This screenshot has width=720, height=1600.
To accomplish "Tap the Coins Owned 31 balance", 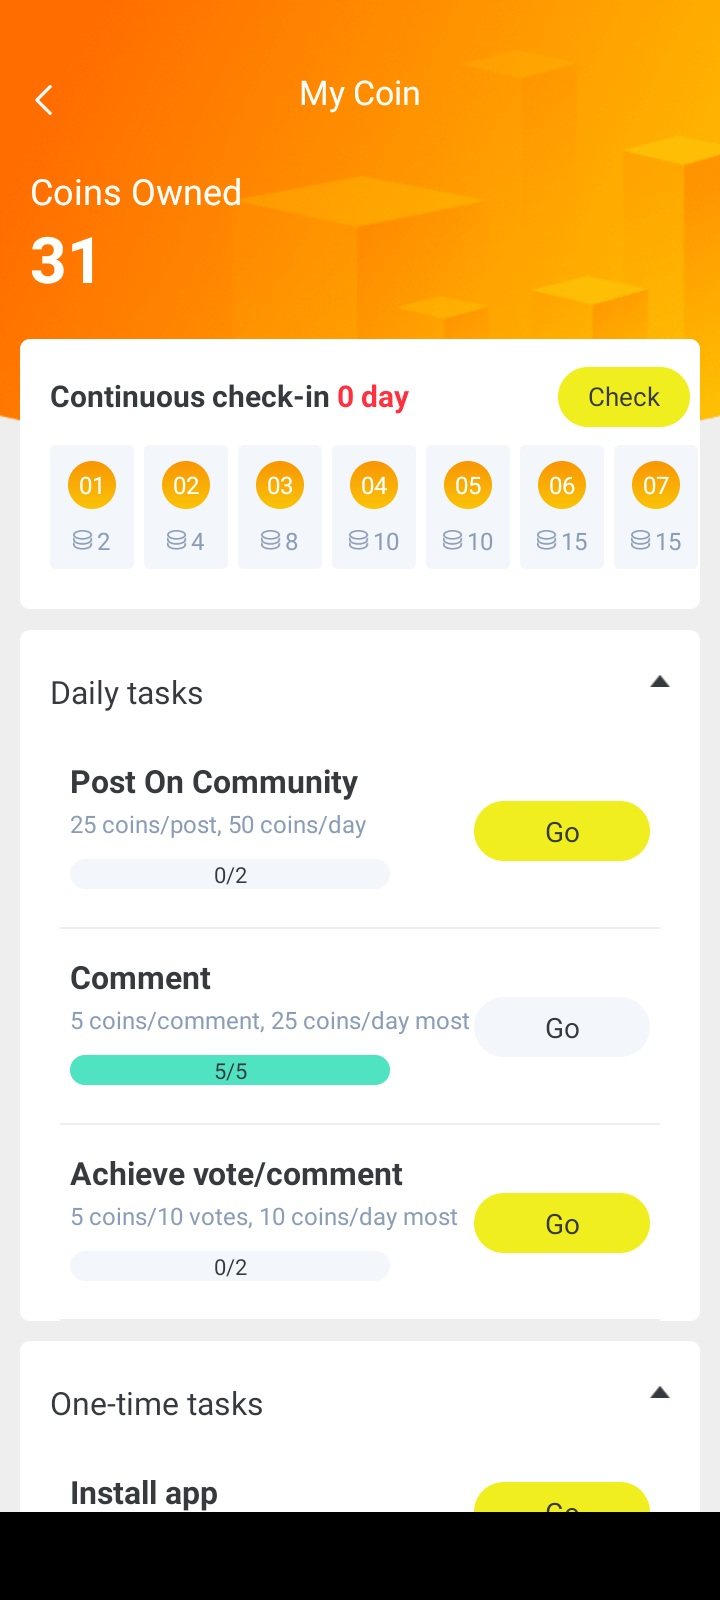I will (64, 262).
